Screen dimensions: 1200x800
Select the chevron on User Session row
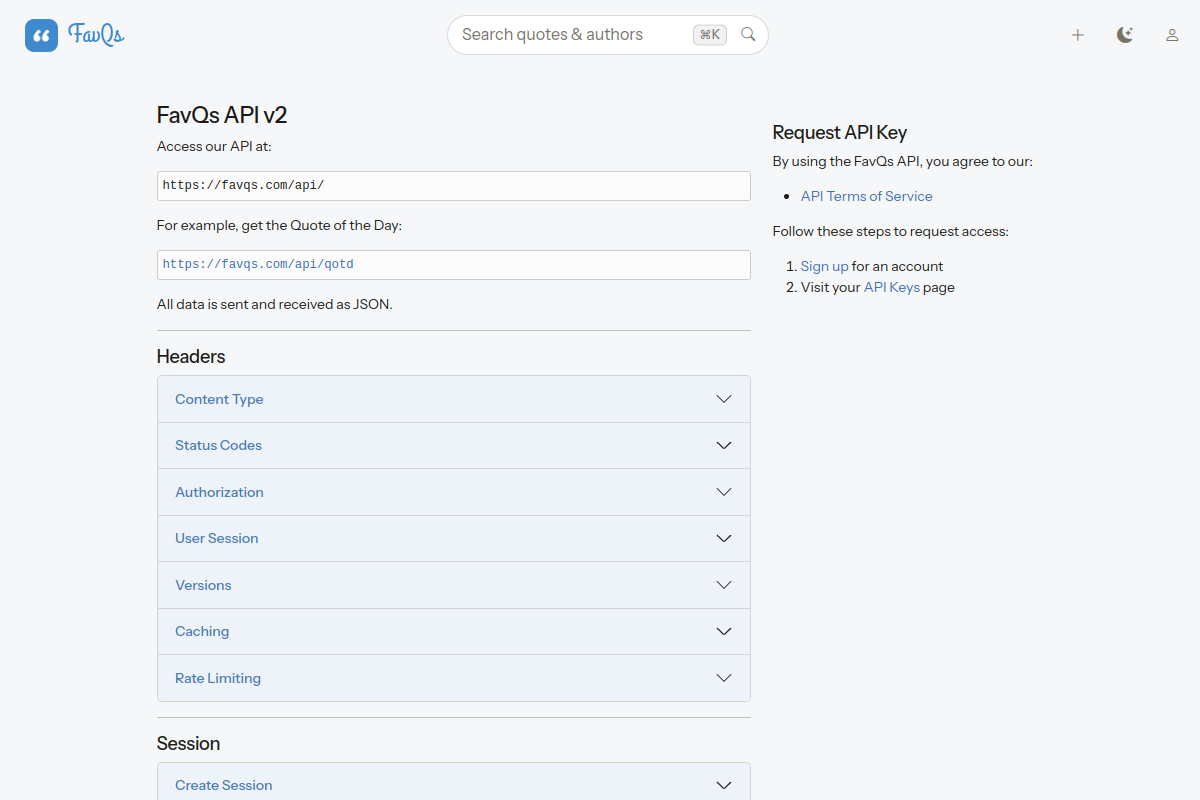tap(724, 538)
